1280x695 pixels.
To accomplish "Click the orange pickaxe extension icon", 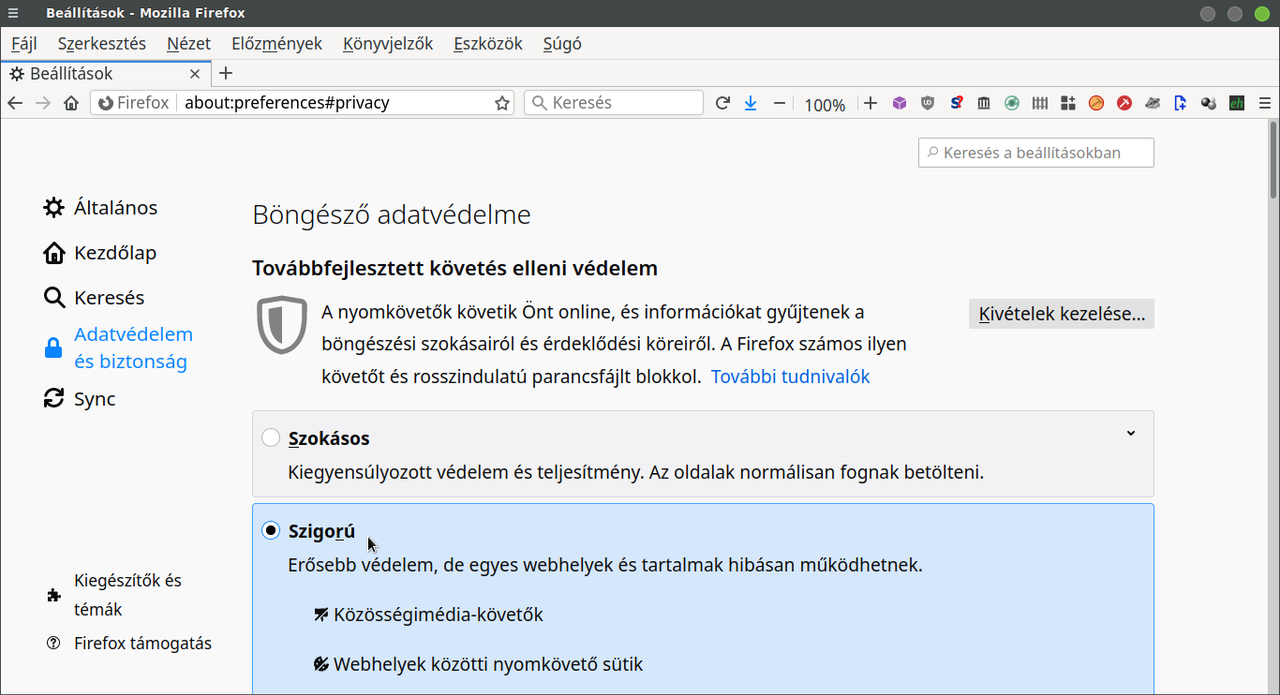I will [x=1096, y=102].
